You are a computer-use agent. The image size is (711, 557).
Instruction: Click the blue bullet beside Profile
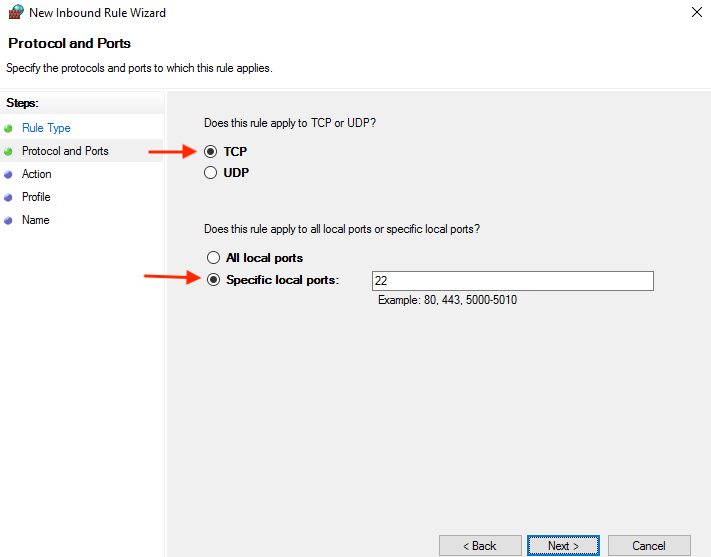8,198
